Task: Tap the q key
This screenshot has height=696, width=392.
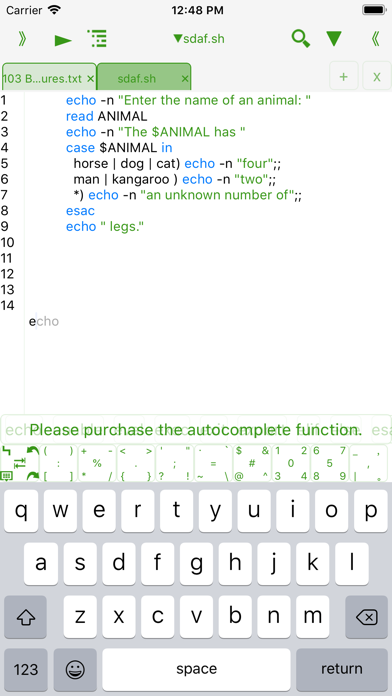Action: pyautogui.click(x=21, y=510)
